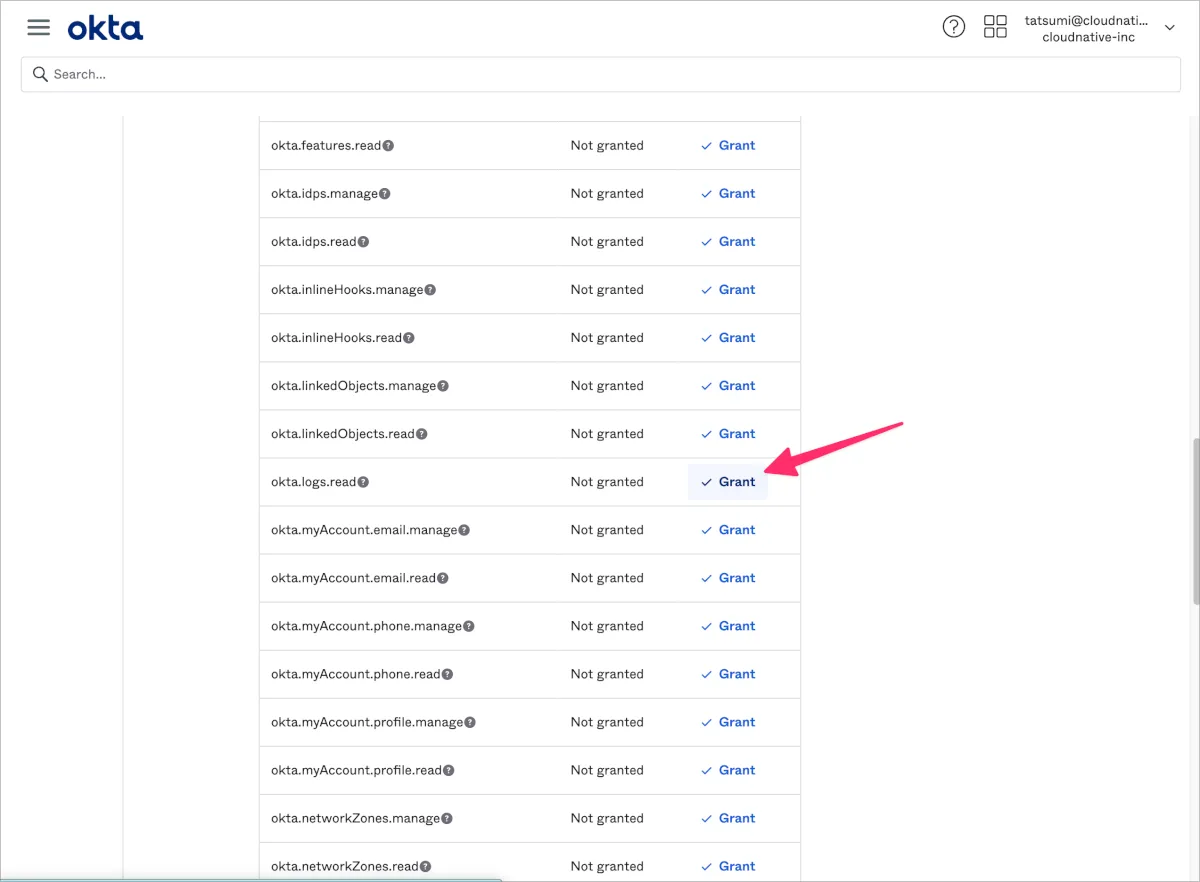Show help tooltip for okta.myAccount.phone.read

tap(447, 674)
